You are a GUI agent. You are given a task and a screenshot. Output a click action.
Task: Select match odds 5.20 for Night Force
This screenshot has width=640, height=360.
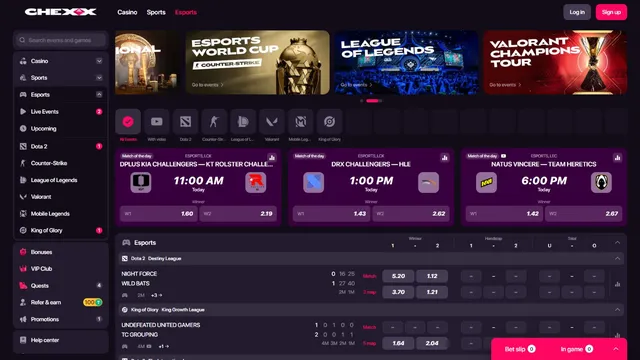tap(398, 276)
